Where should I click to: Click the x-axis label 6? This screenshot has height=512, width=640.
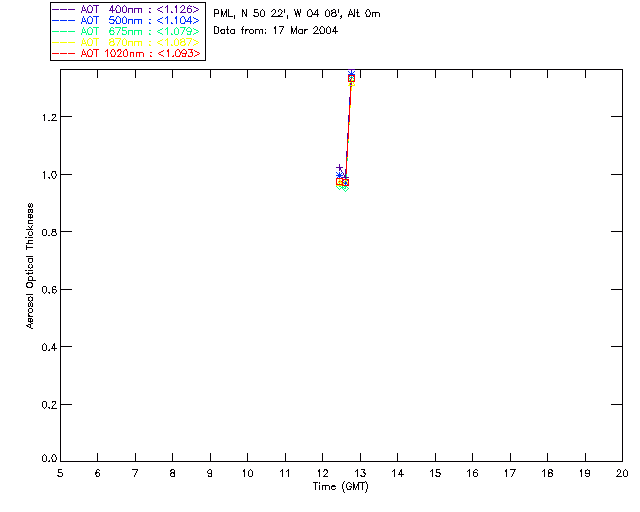pyautogui.click(x=98, y=474)
